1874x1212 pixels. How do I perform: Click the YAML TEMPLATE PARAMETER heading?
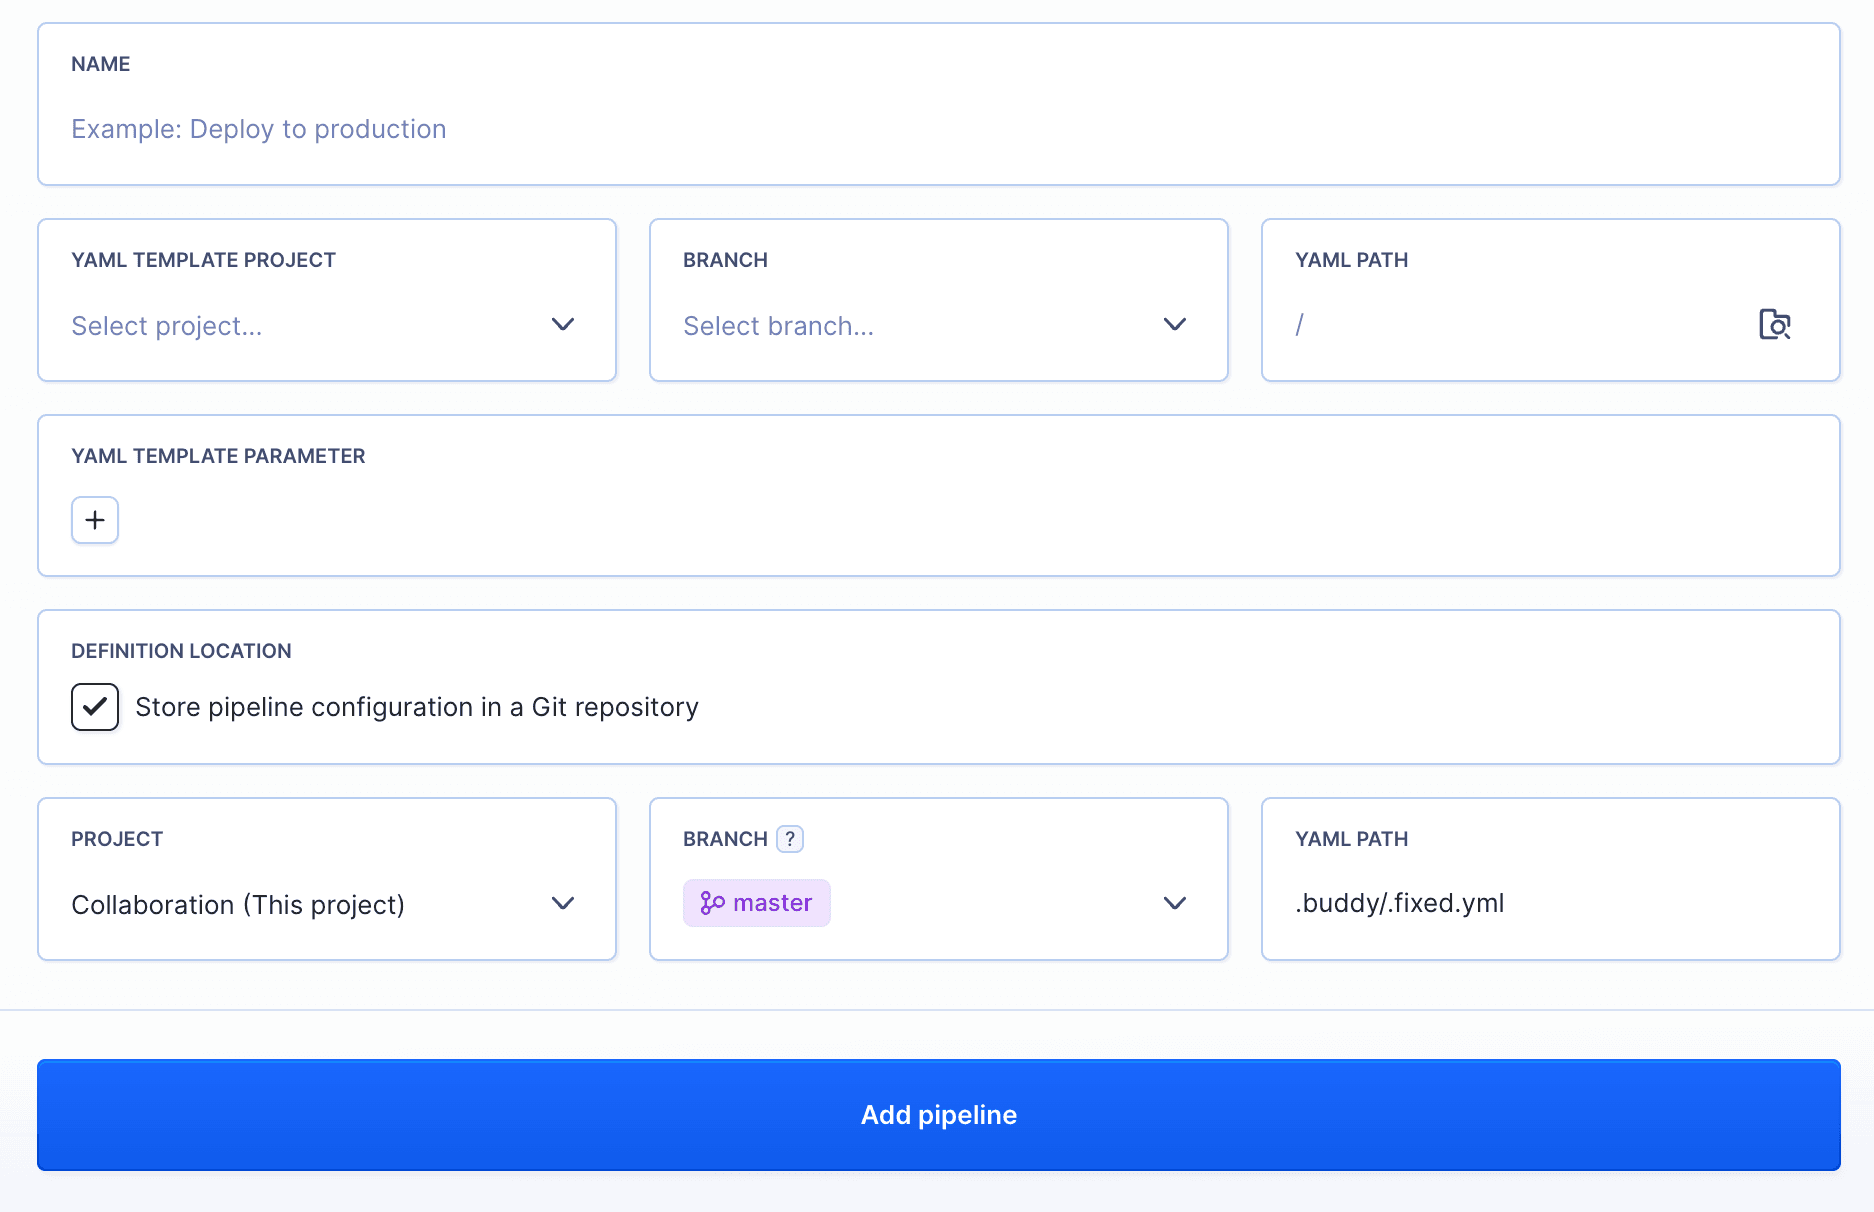pyautogui.click(x=218, y=456)
